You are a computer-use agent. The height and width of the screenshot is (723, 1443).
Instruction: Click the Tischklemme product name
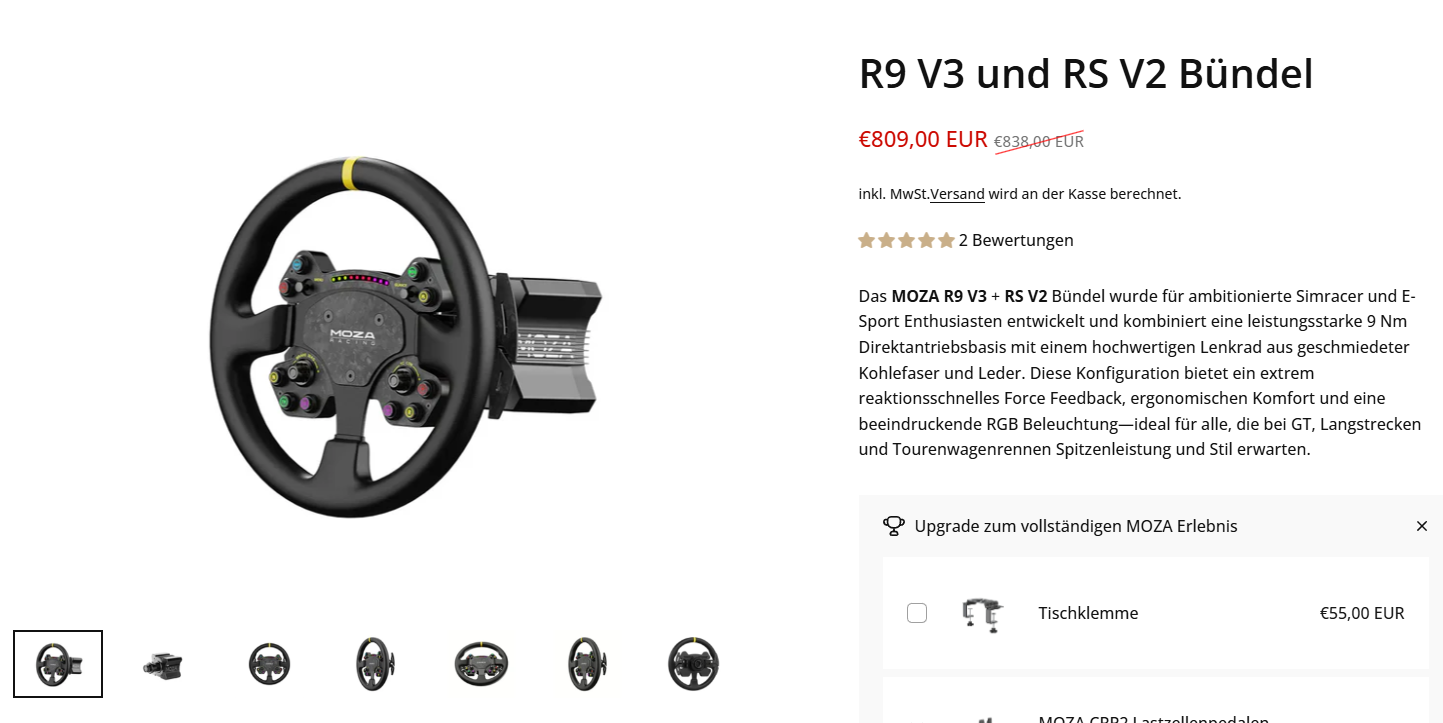[1088, 613]
